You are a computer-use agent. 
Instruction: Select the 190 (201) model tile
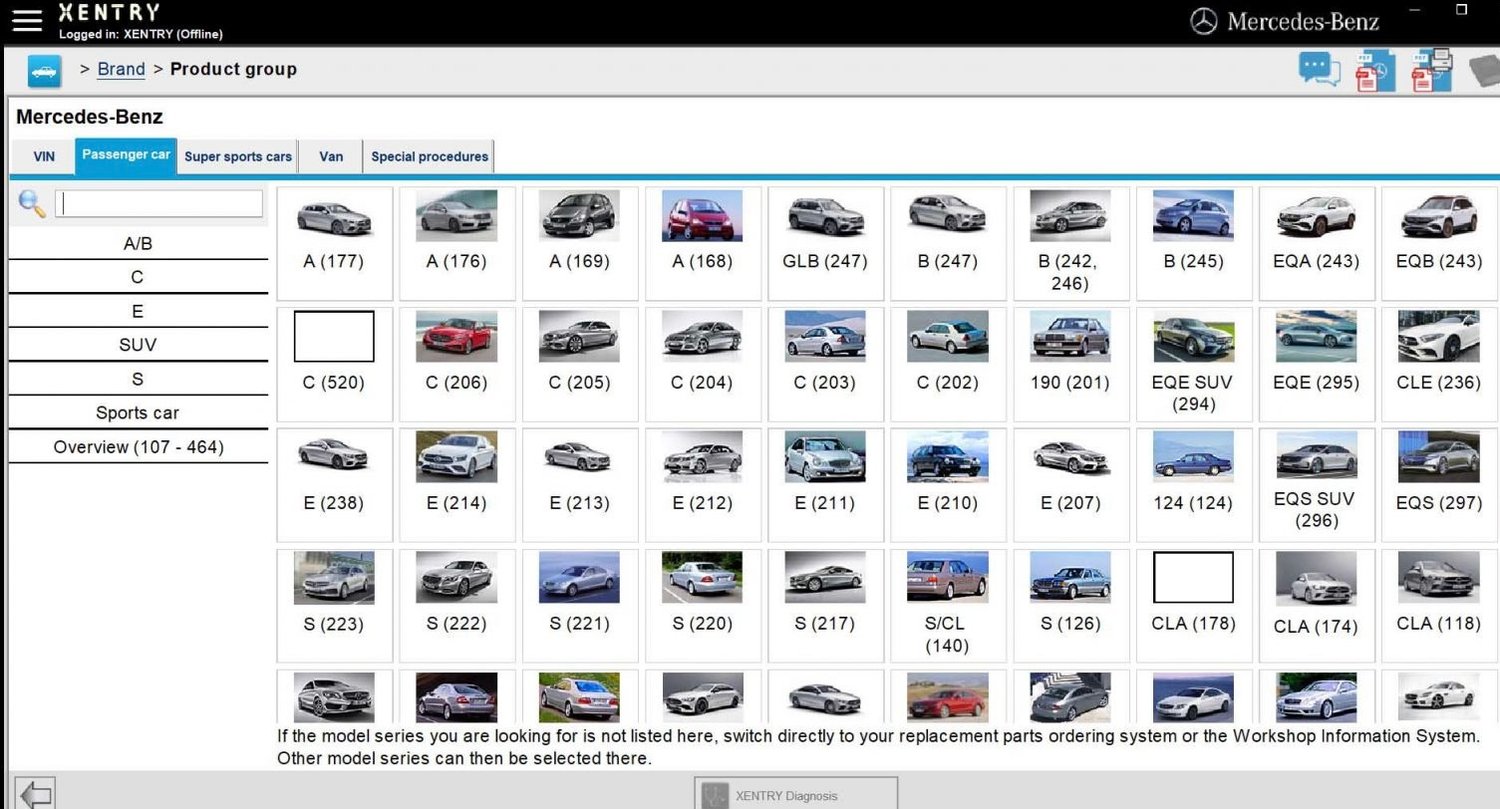click(x=1071, y=364)
